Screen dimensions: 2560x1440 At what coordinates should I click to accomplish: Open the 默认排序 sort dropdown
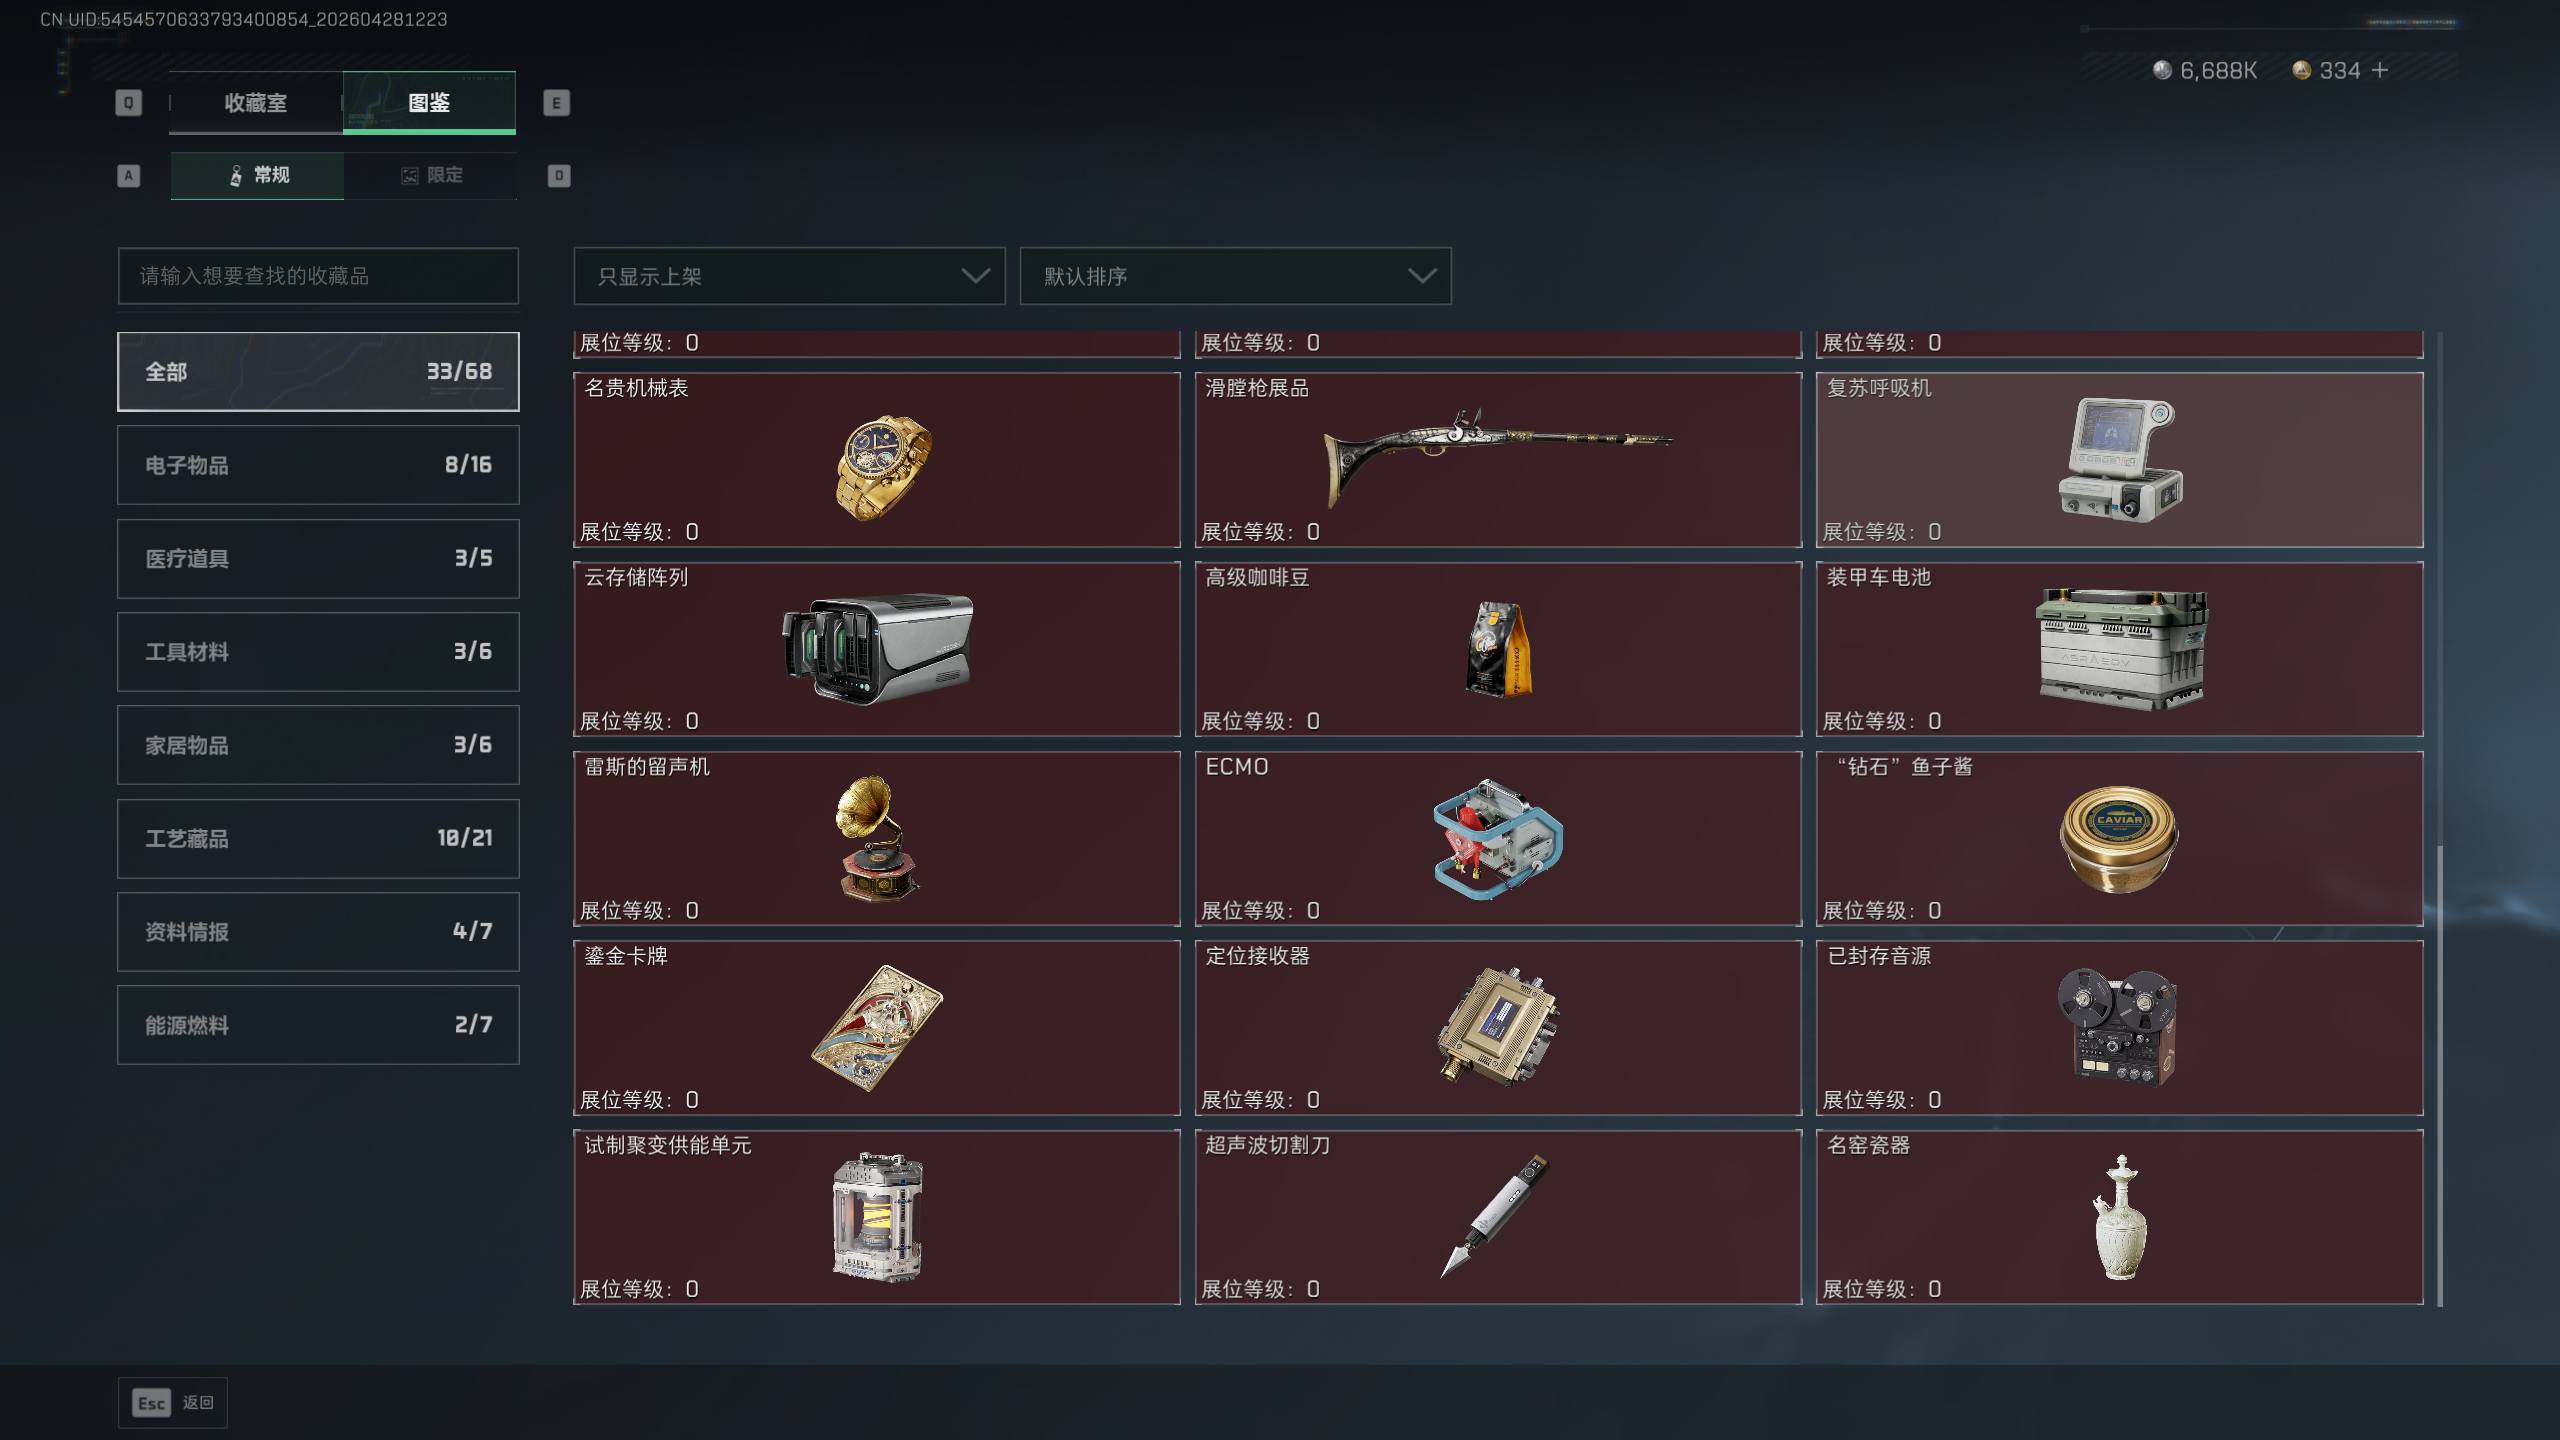1235,276
